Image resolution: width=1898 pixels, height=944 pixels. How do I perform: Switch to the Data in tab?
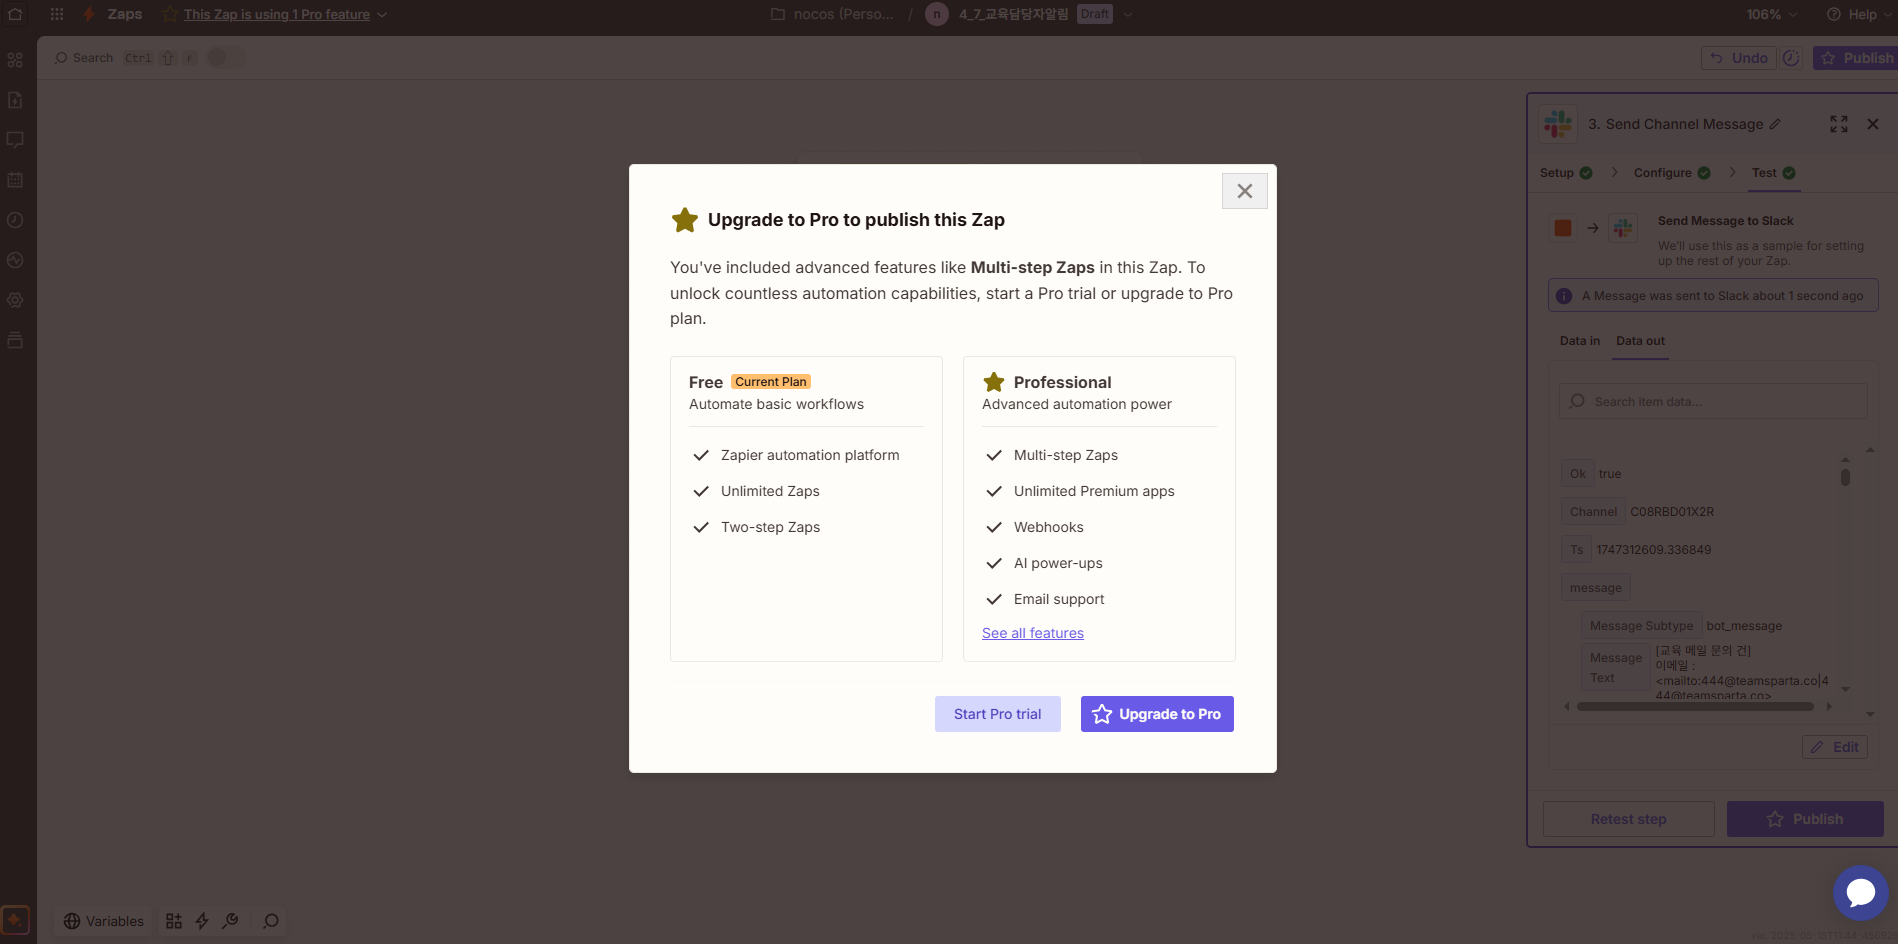1580,341
